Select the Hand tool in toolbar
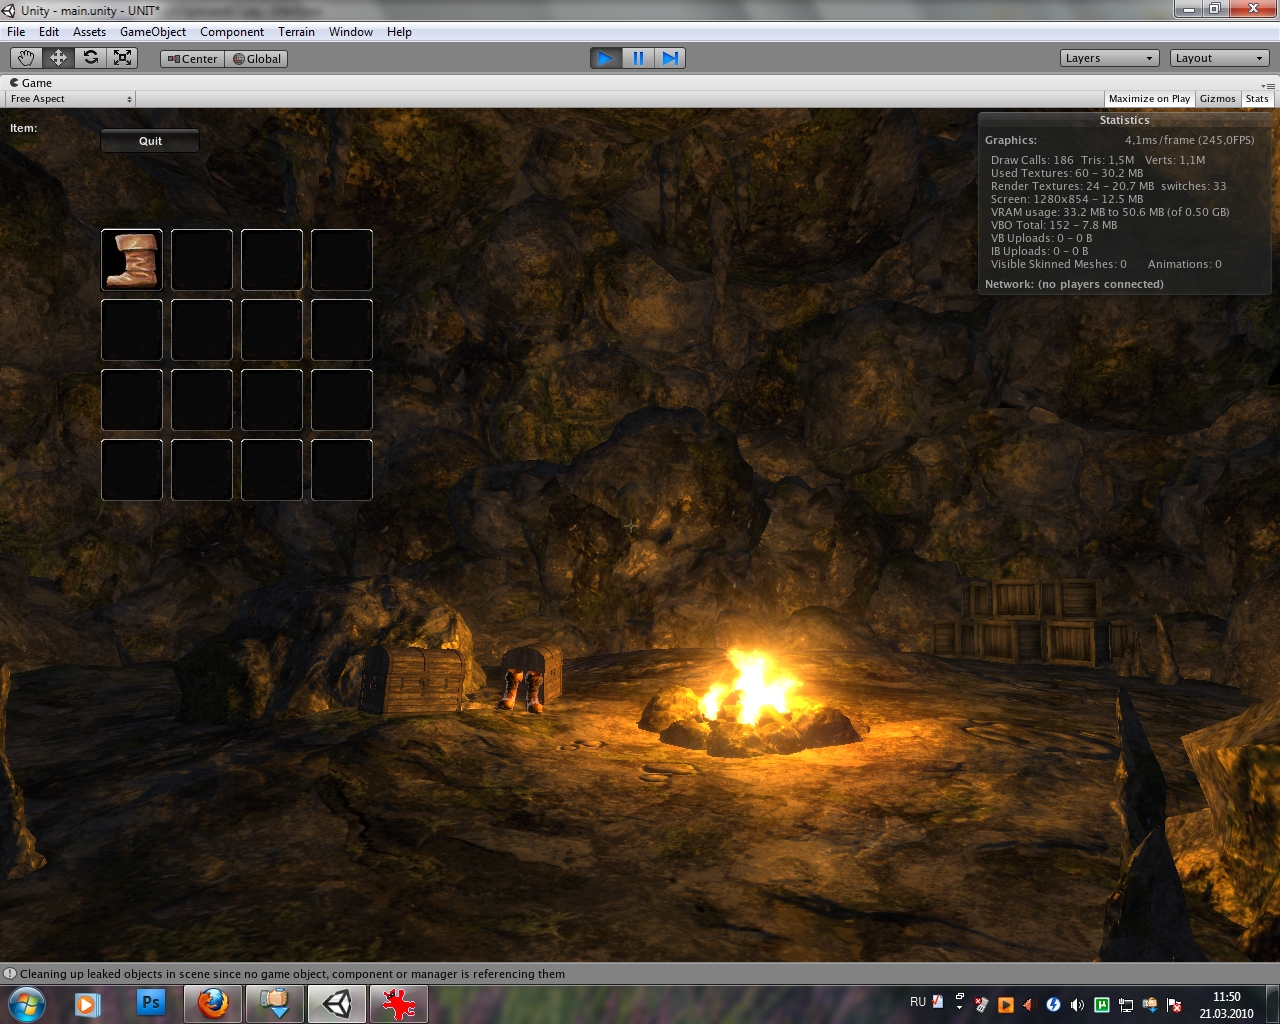The width and height of the screenshot is (1280, 1024). pos(26,58)
